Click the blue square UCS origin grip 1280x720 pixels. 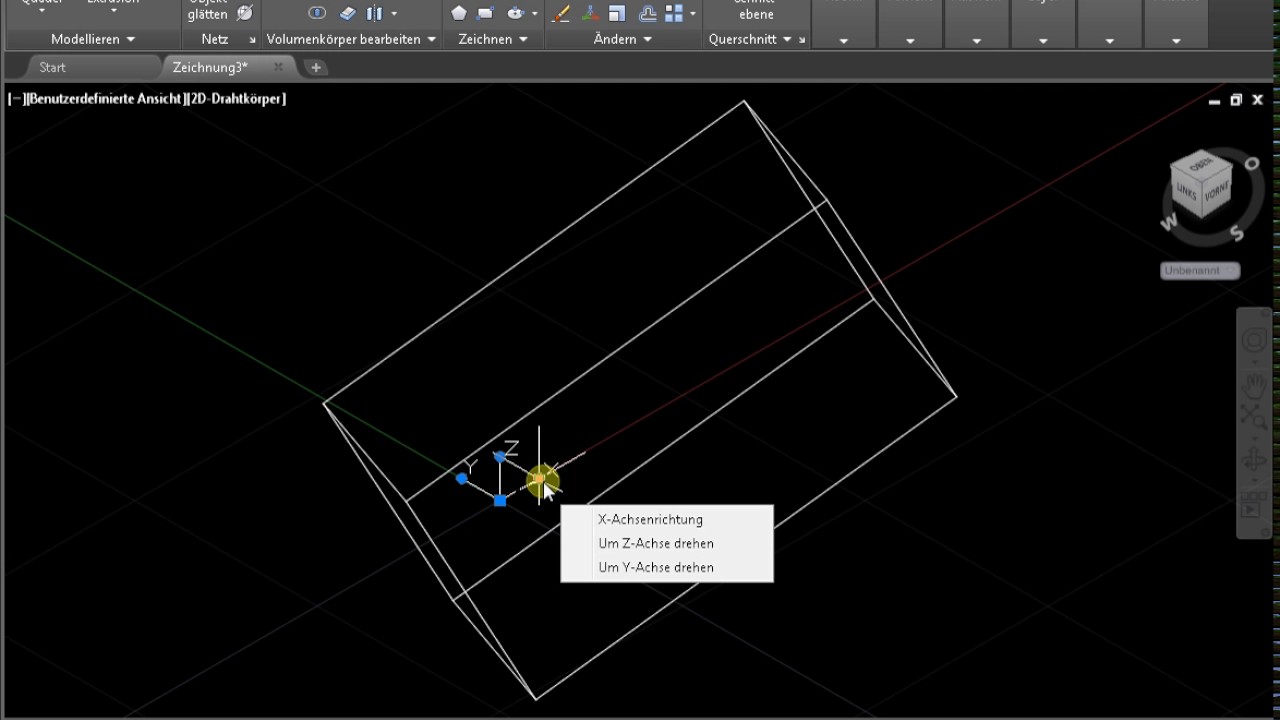(x=500, y=500)
